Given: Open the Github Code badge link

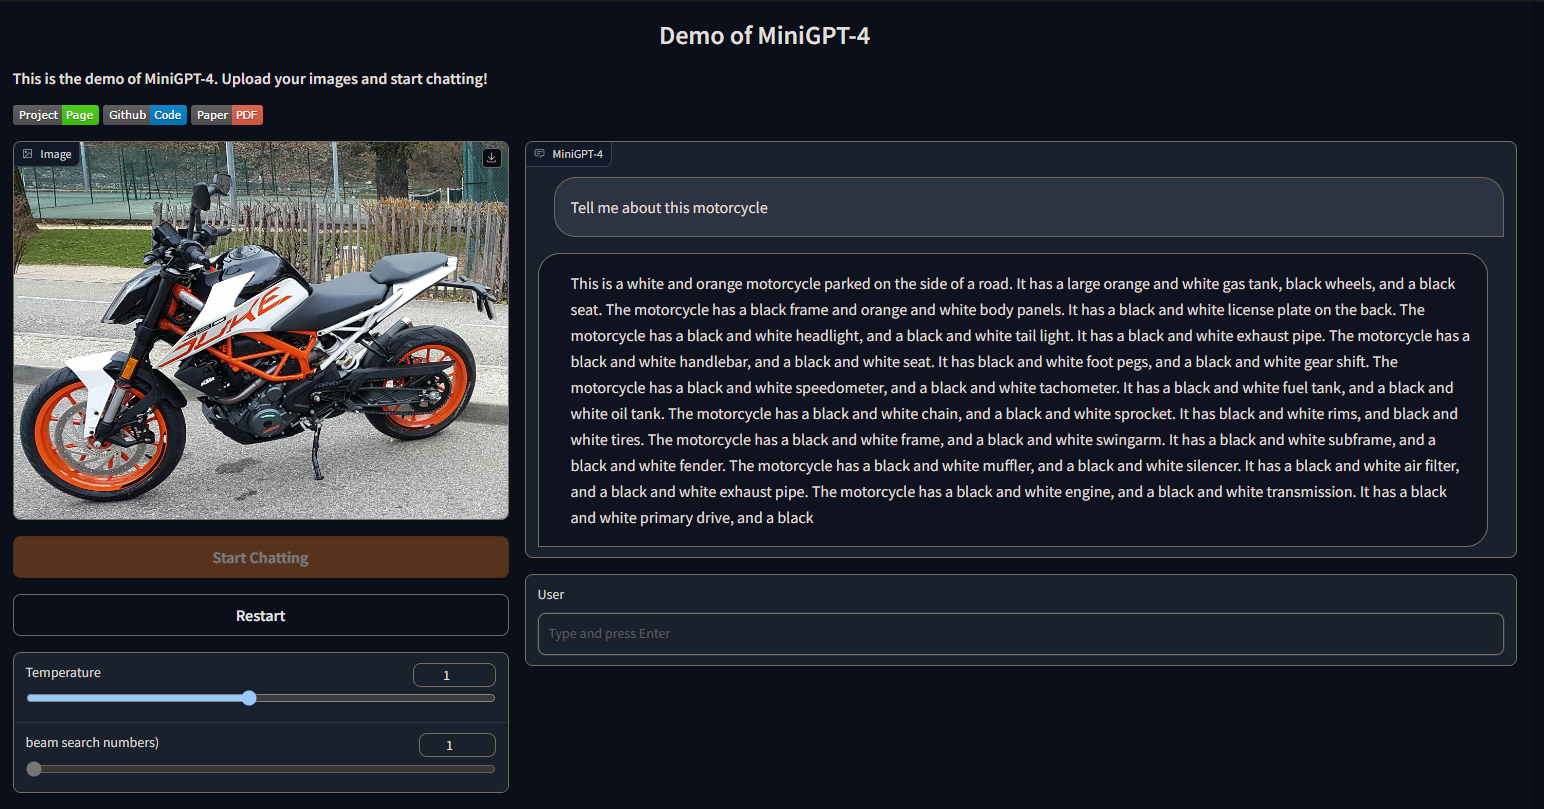Looking at the screenshot, I should (145, 115).
